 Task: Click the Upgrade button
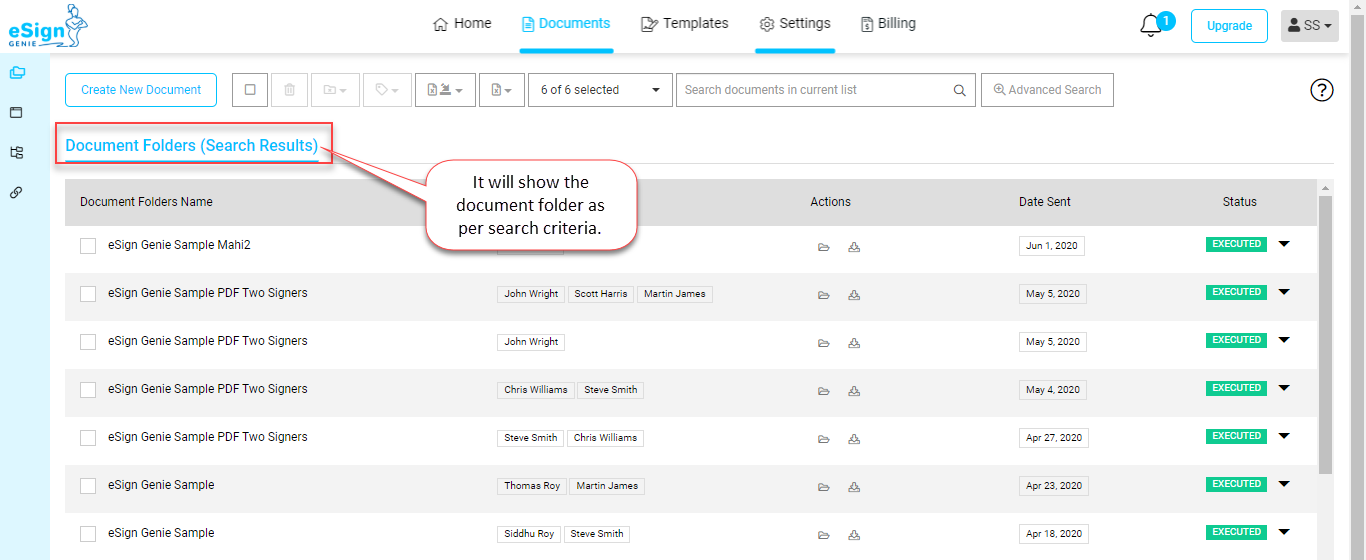coord(1229,26)
